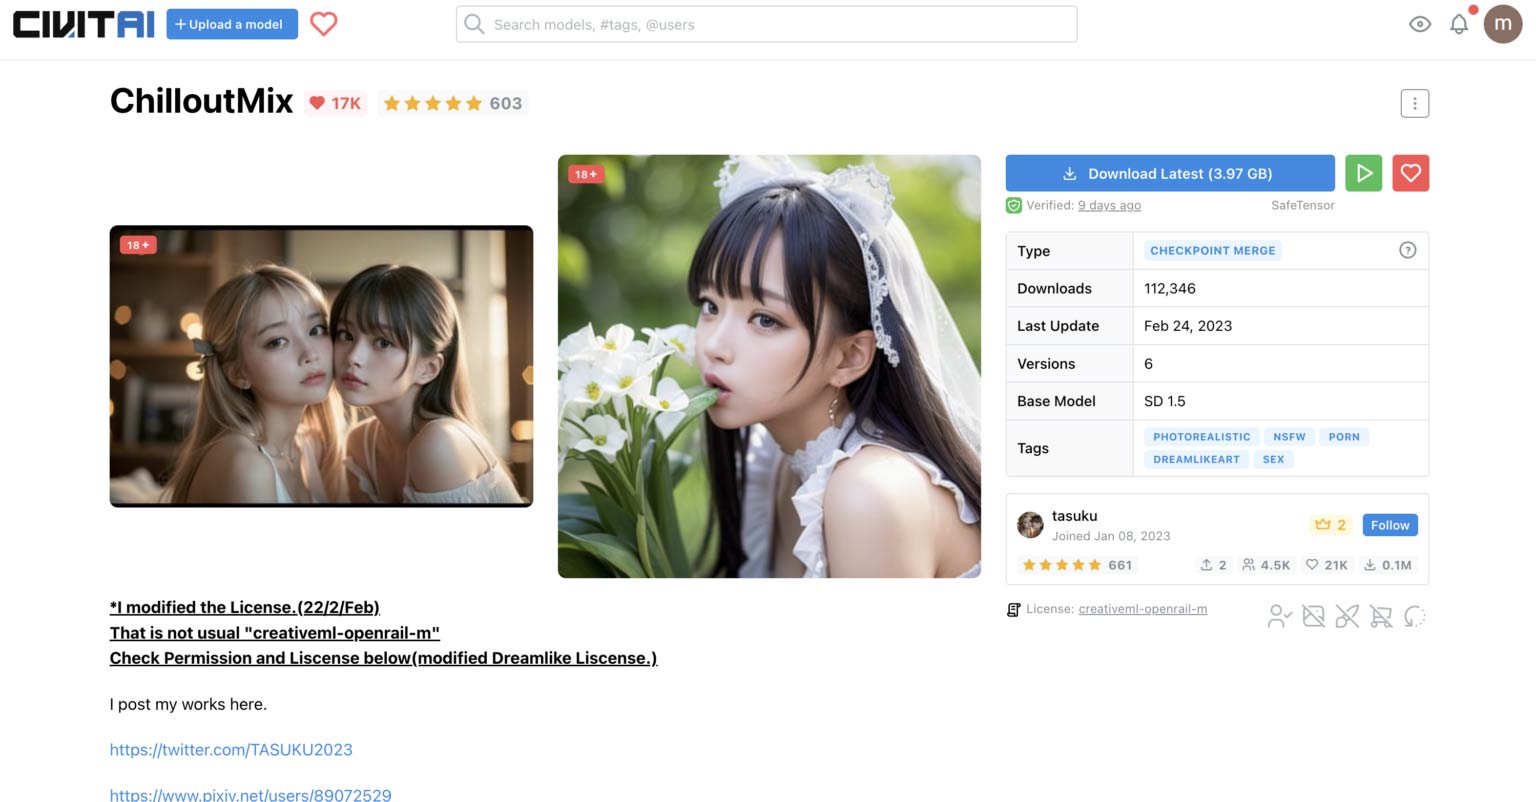This screenshot has height=802, width=1536.
Task: Click the Downloads value 112,346
Action: pyautogui.click(x=1170, y=288)
